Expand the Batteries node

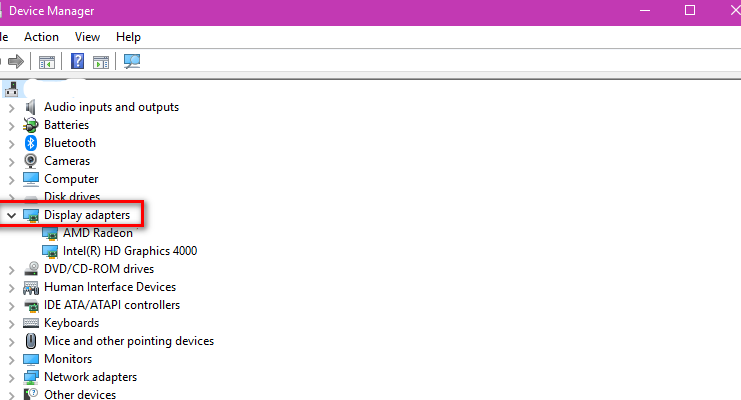[x=11, y=126]
